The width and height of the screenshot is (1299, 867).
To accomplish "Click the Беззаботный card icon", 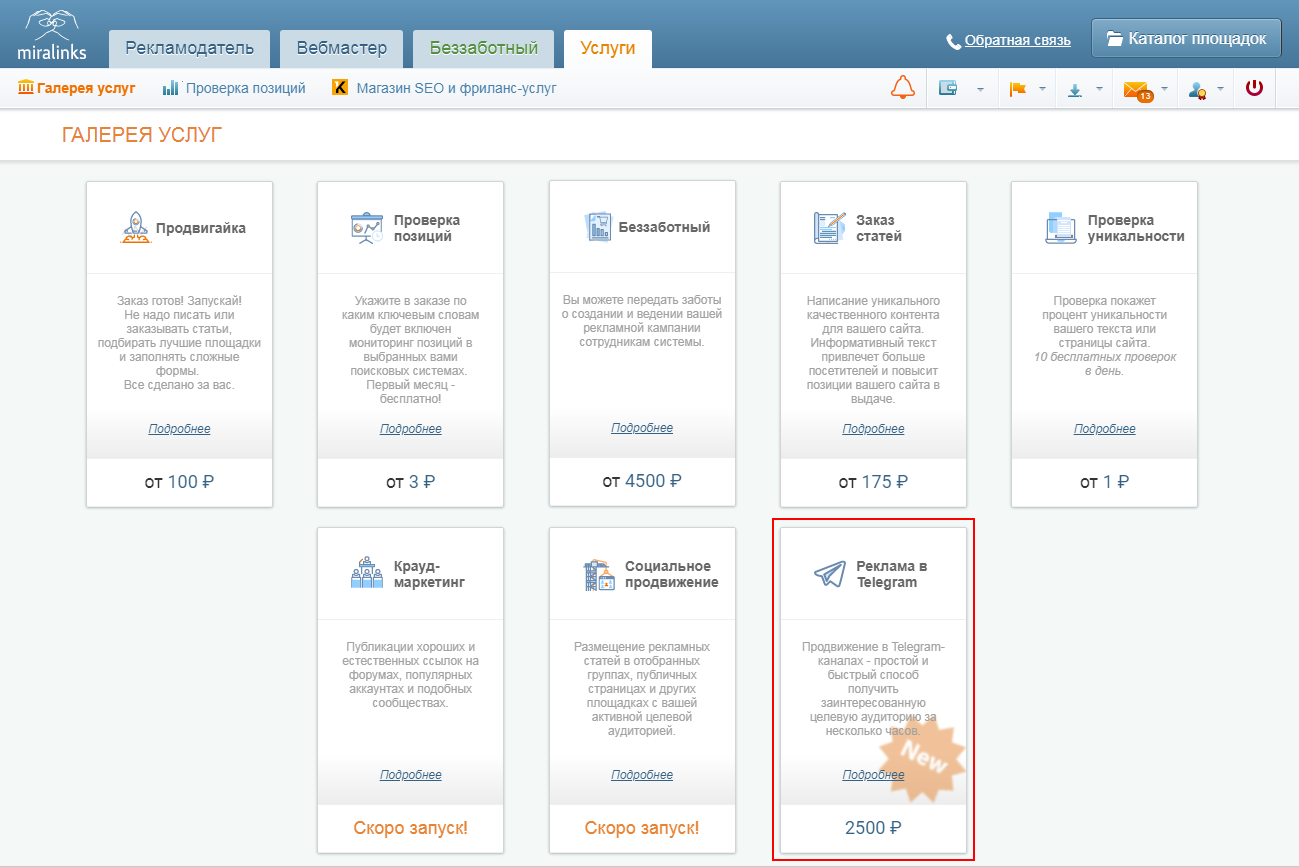I will (597, 227).
